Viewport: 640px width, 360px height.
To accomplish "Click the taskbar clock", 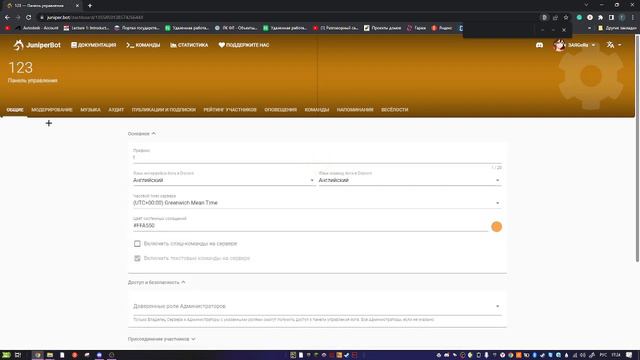I will click(x=616, y=355).
